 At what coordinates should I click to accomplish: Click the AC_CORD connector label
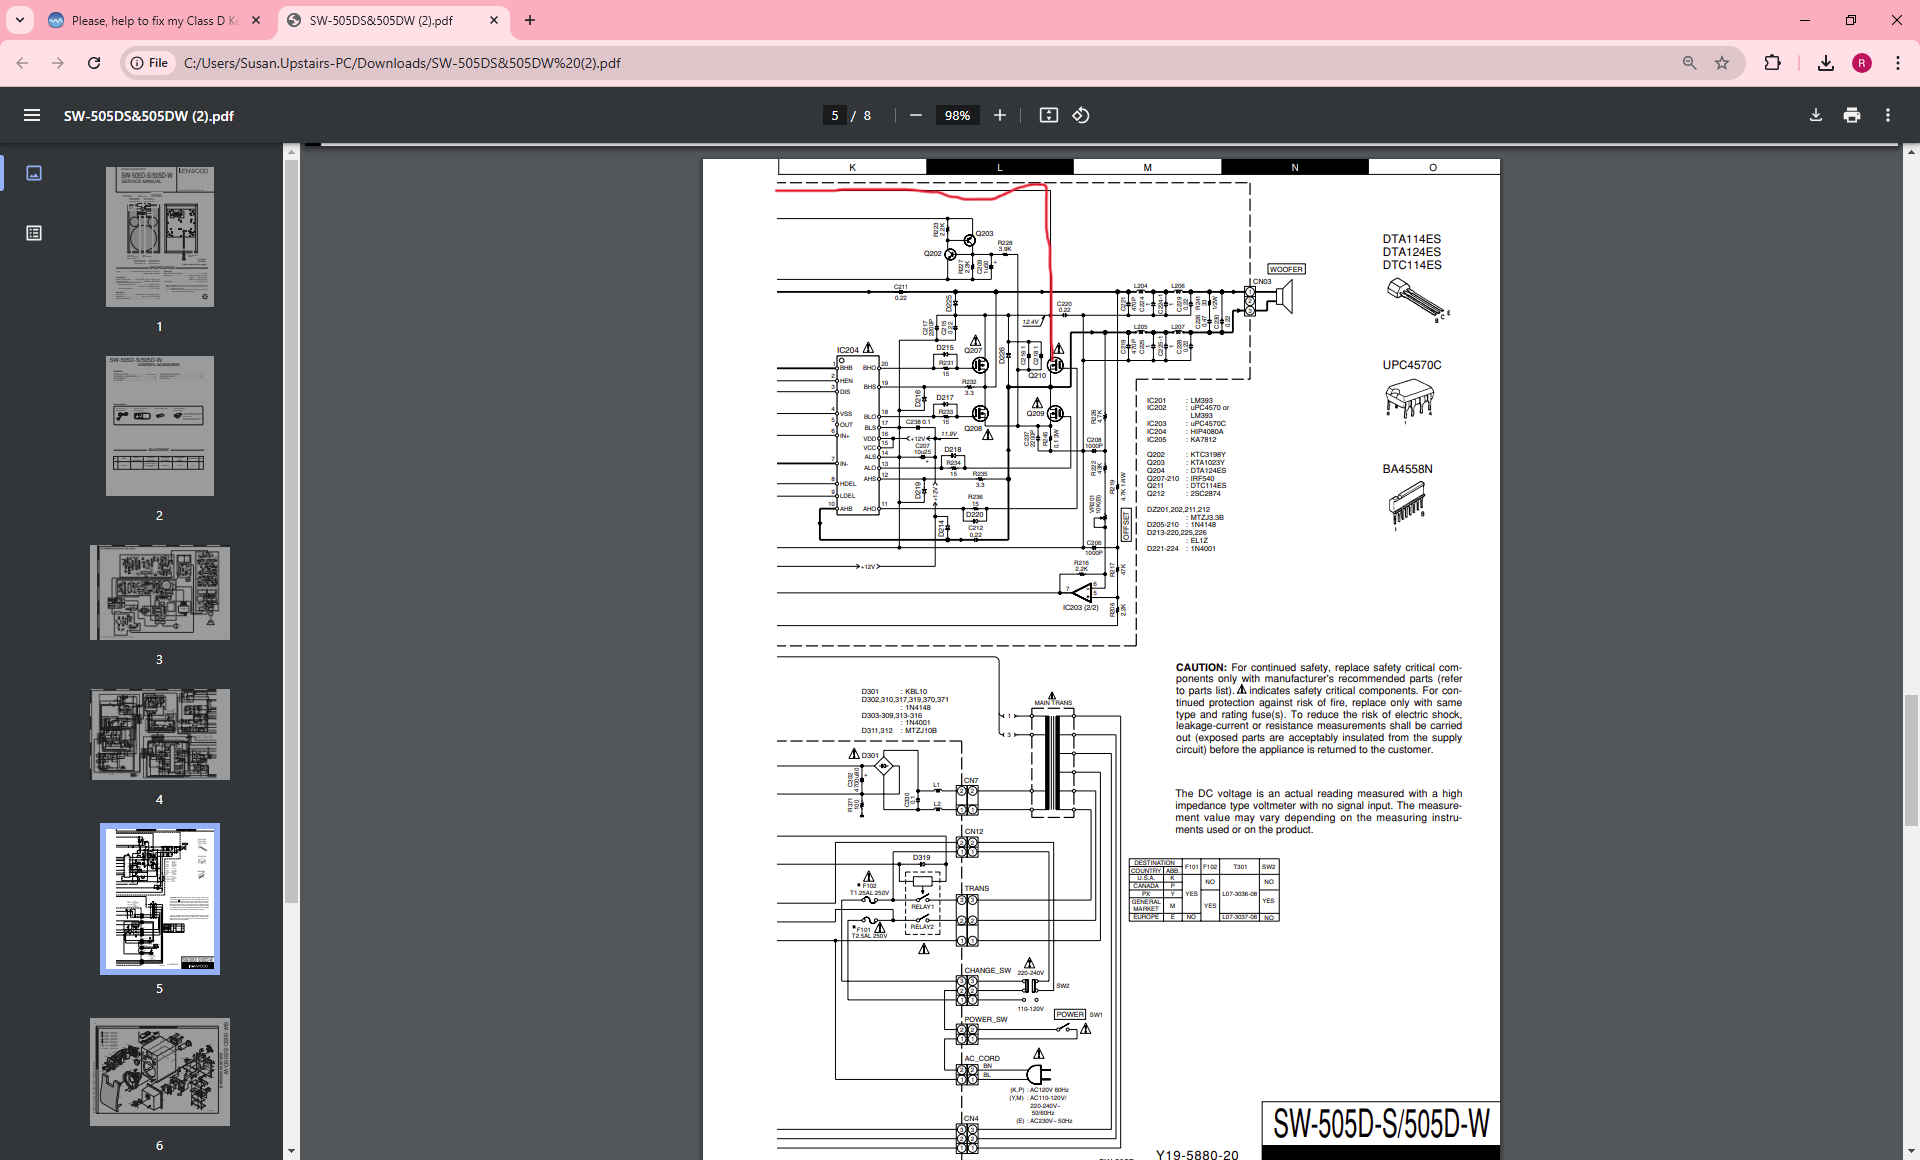tap(982, 1058)
